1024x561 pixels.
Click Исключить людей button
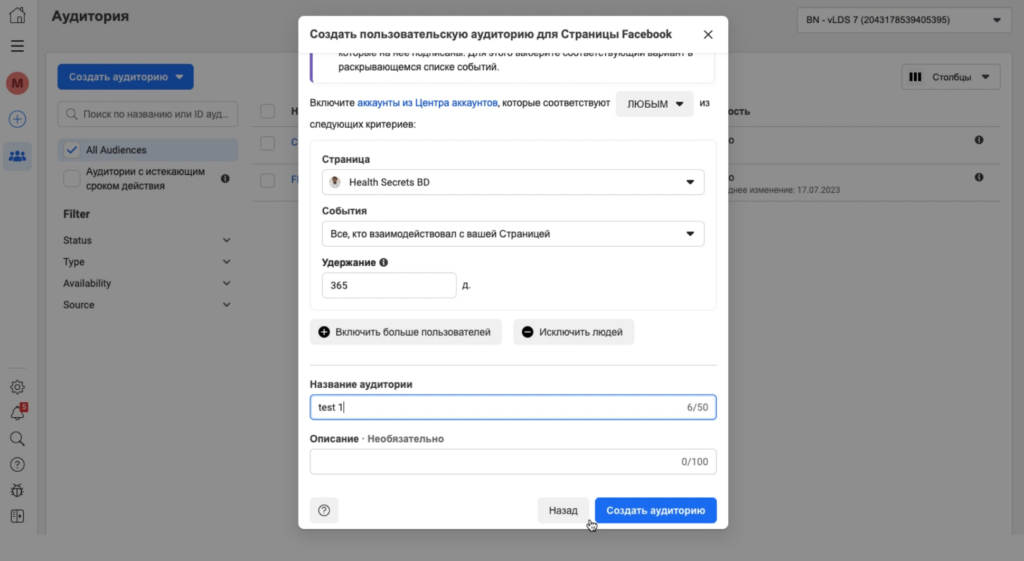pyautogui.click(x=573, y=332)
